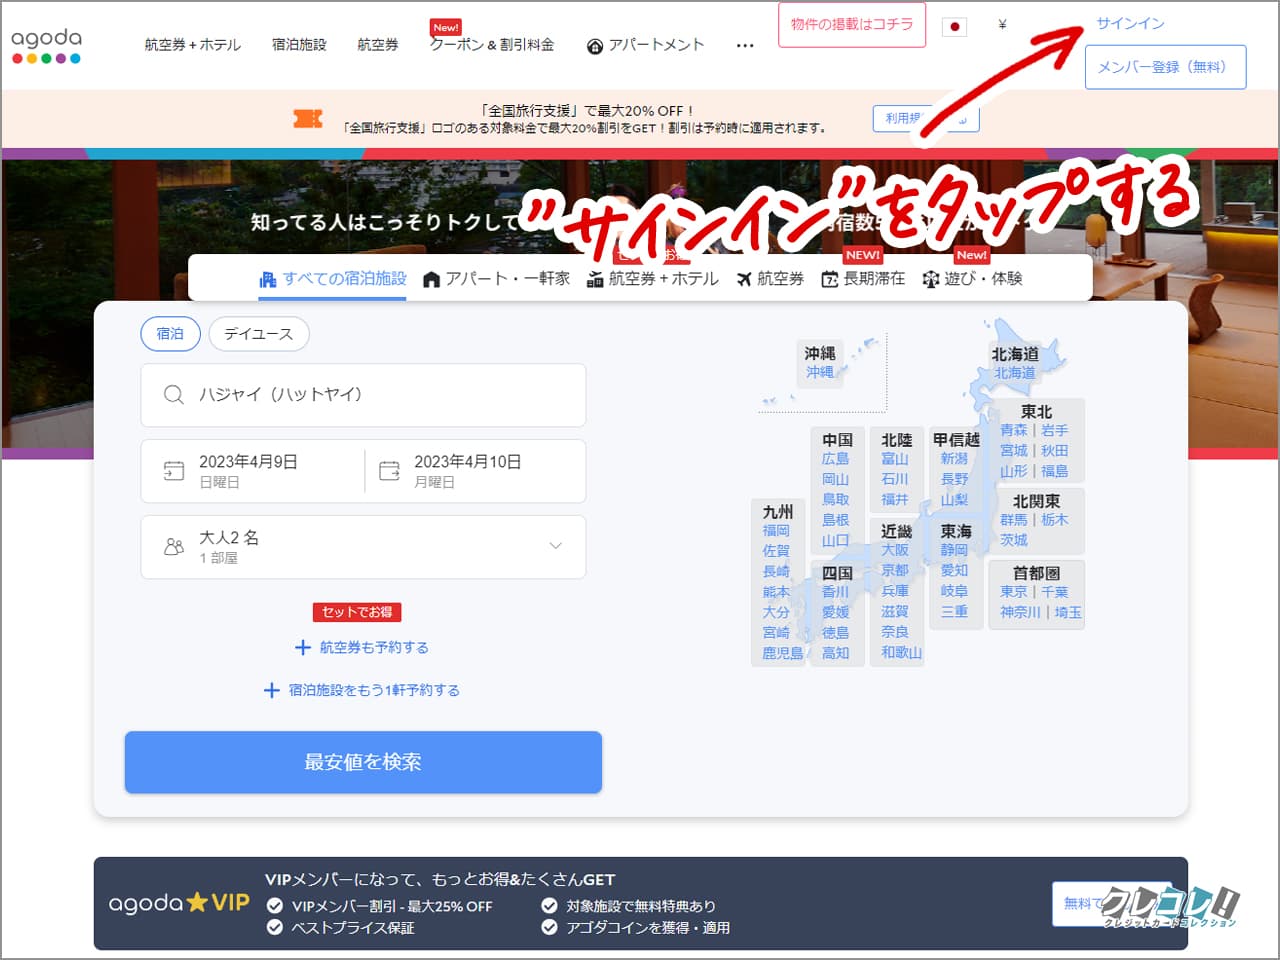Select 埼玉 in the 首都圏 region
The width and height of the screenshot is (1280, 960).
(x=1068, y=612)
